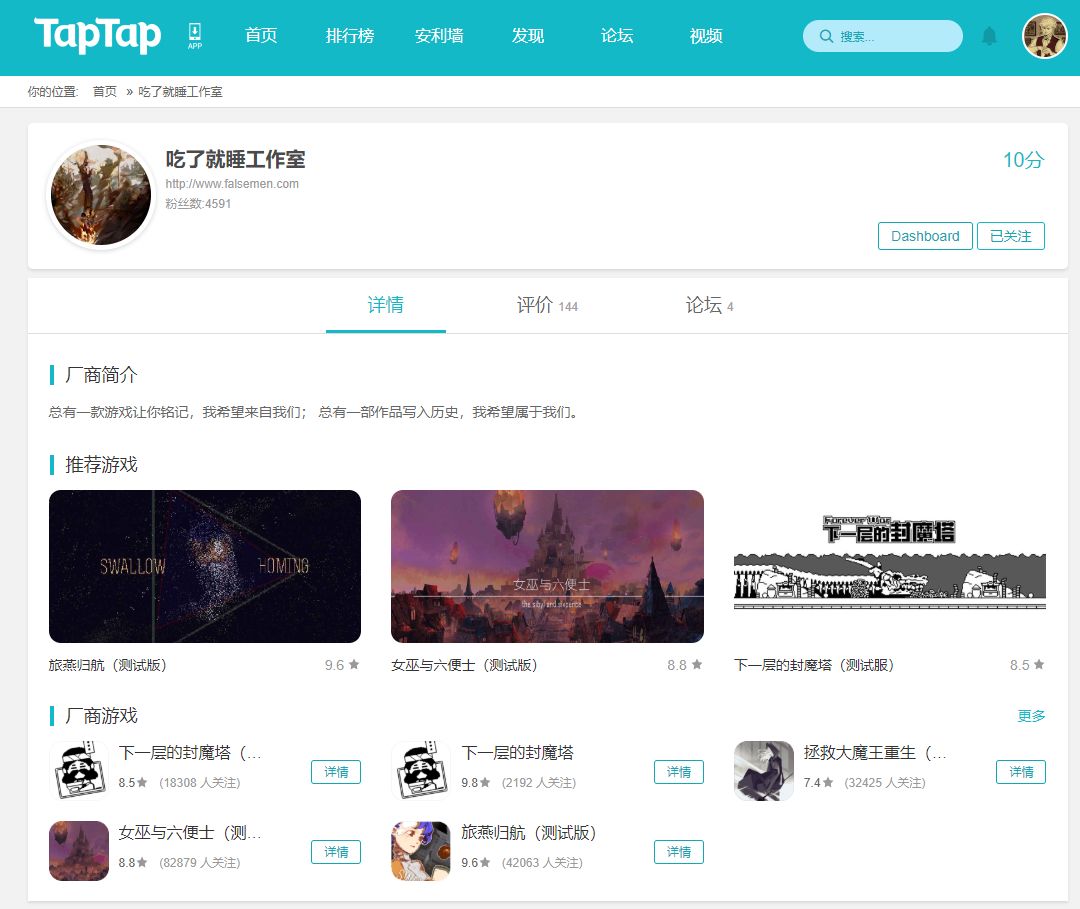Image resolution: width=1080 pixels, height=909 pixels.
Task: Click the 10分 studio rating
Action: (x=1024, y=160)
